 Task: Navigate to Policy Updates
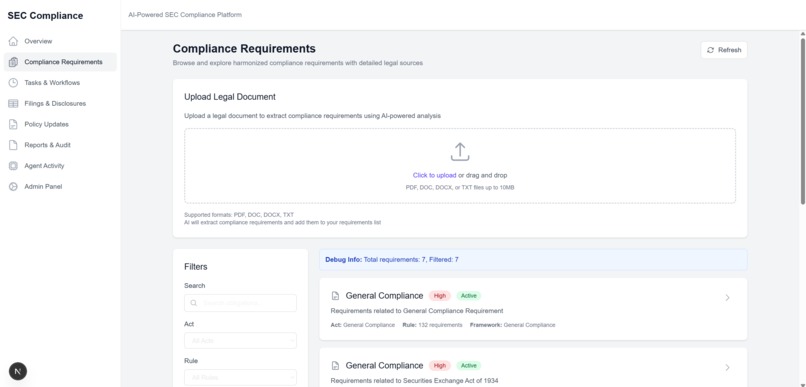[x=60, y=124]
